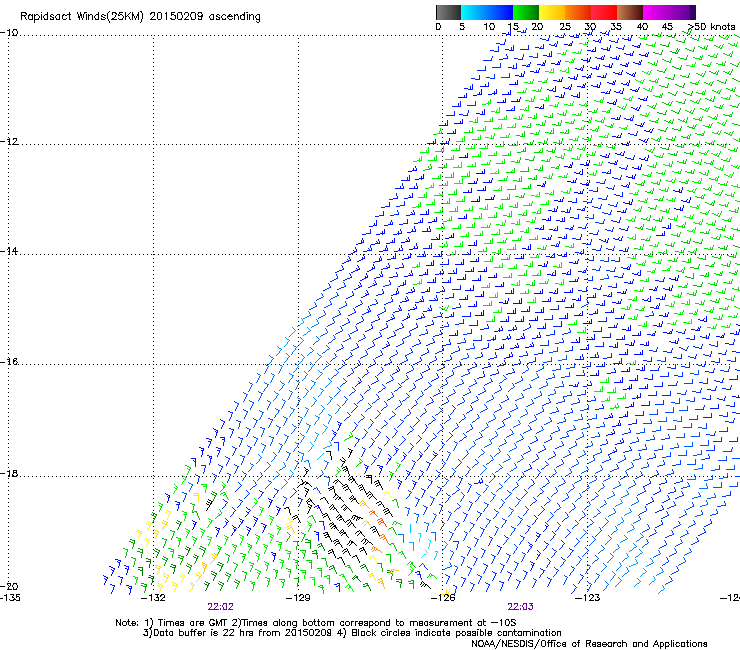Click the purple 22:03 time label
Image resolution: width=740 pixels, height=650 pixels.
pyautogui.click(x=521, y=607)
